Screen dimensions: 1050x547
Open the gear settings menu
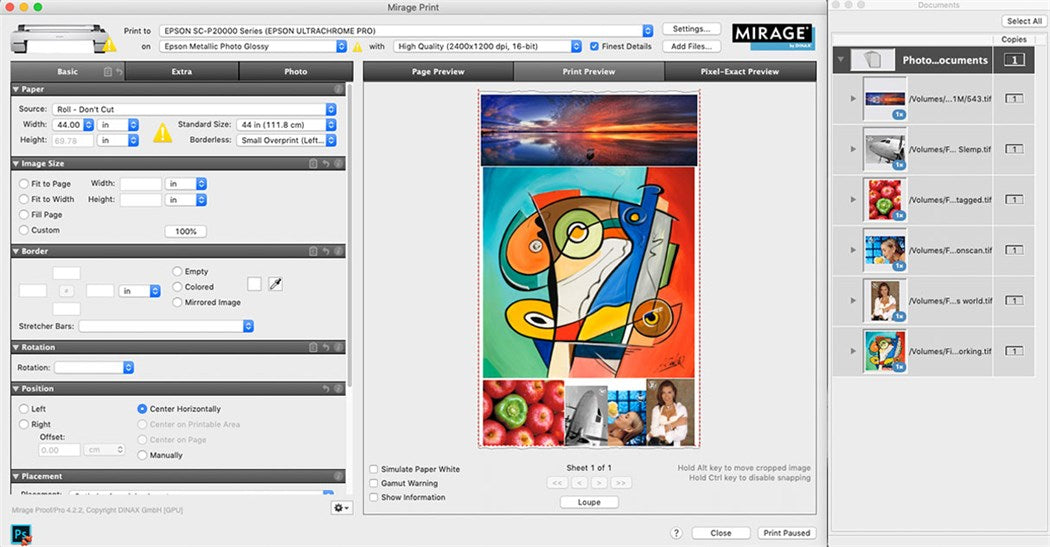(341, 508)
